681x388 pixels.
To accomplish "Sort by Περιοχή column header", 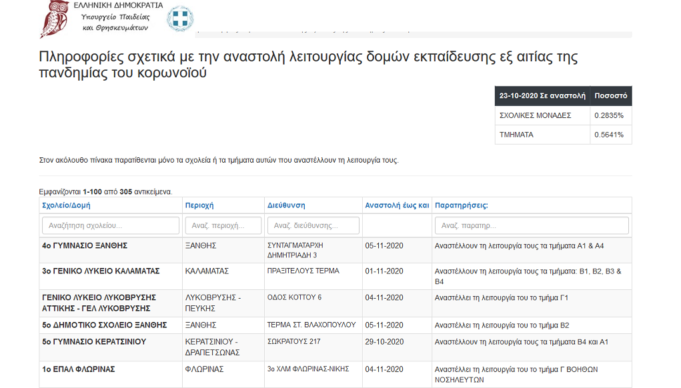I will click(199, 205).
